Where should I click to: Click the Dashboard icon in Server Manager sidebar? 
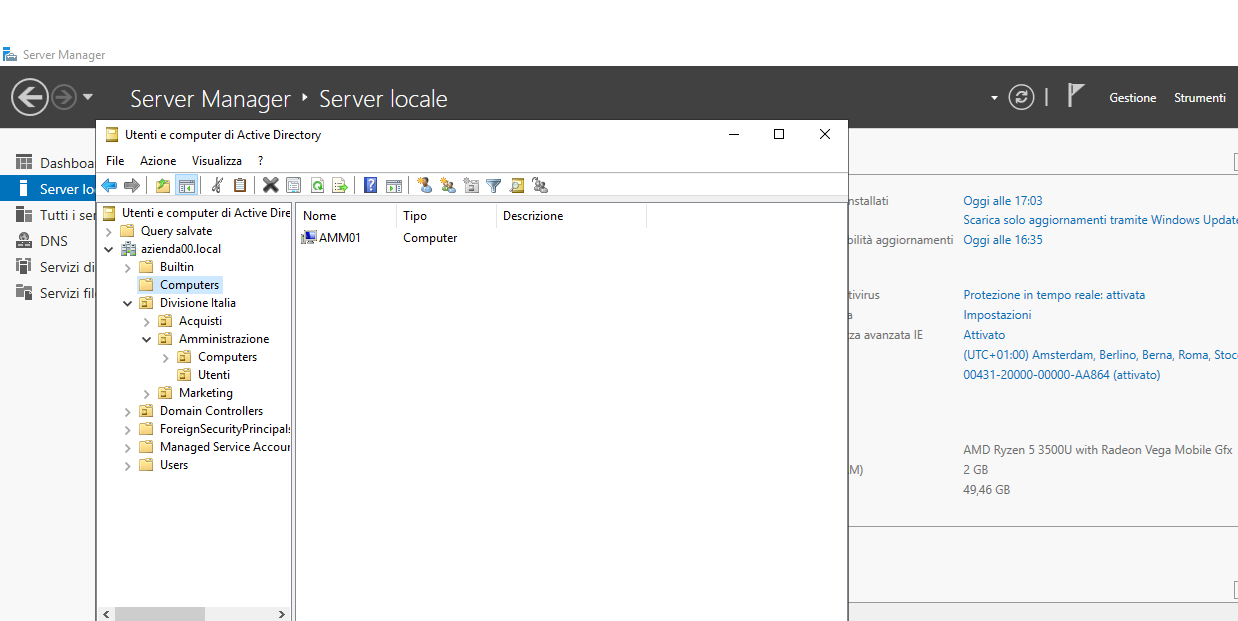[x=23, y=162]
